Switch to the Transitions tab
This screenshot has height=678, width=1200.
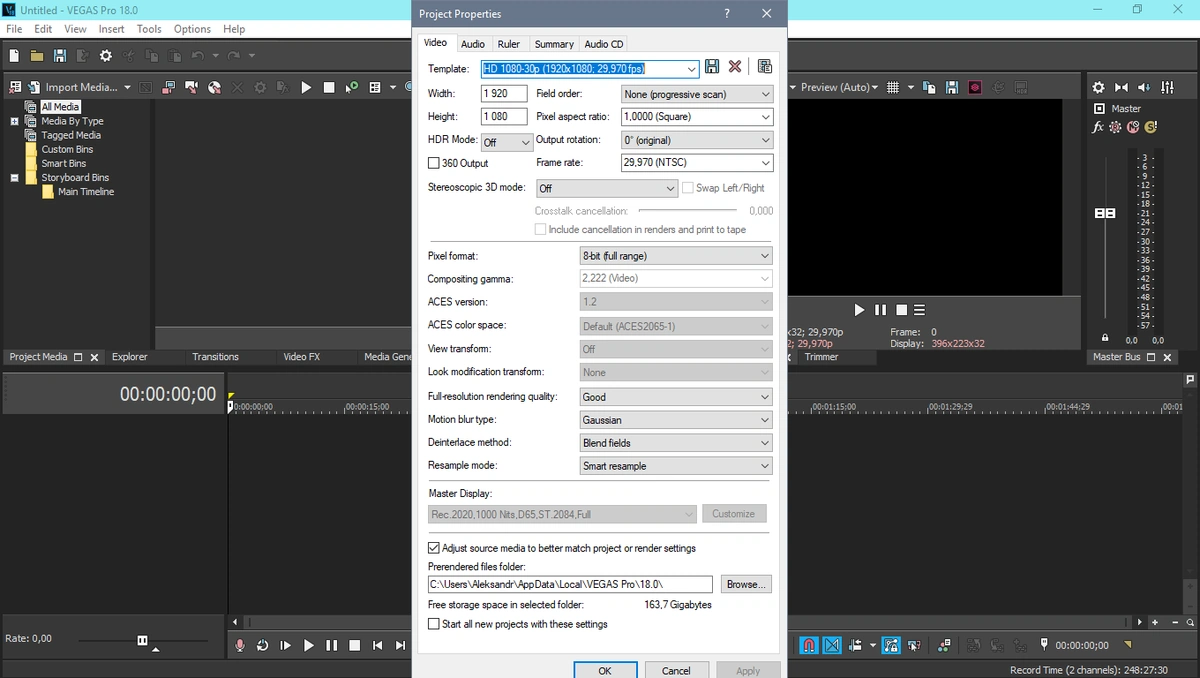(x=215, y=357)
